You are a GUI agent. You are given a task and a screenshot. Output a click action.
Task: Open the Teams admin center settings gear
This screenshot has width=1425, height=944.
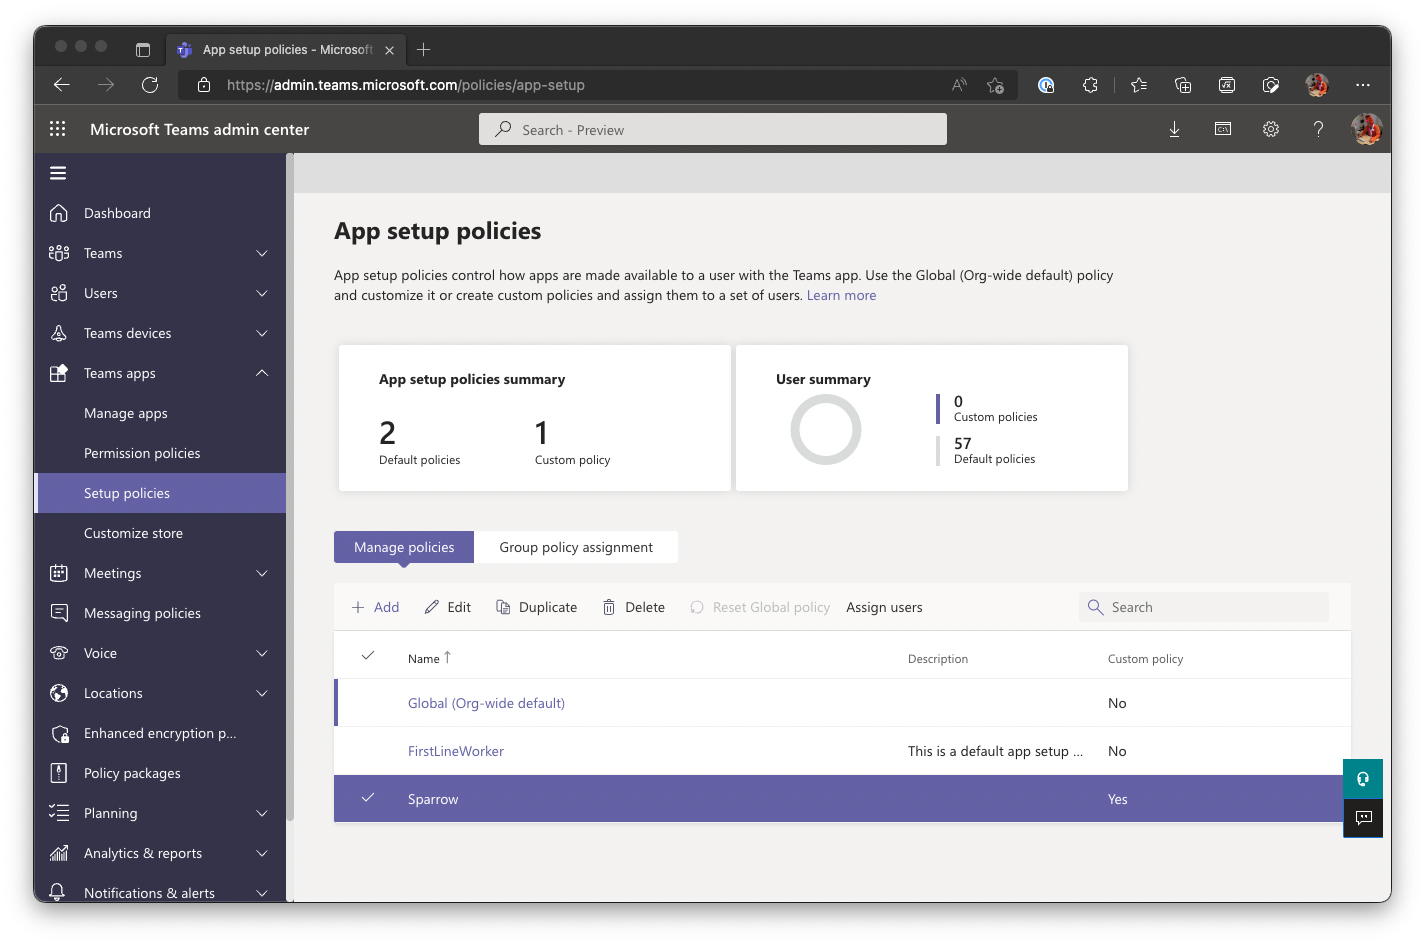tap(1270, 129)
